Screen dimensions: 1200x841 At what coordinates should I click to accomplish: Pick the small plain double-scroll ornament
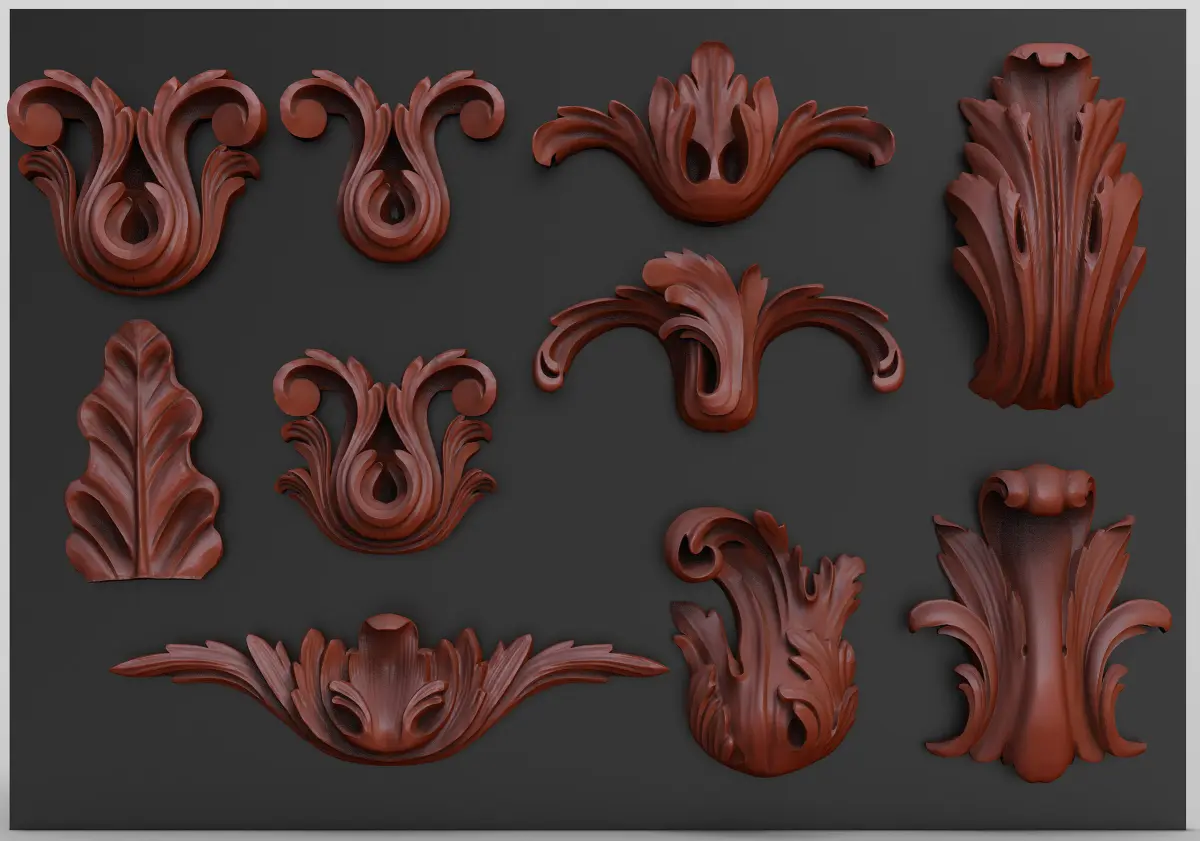(392, 165)
